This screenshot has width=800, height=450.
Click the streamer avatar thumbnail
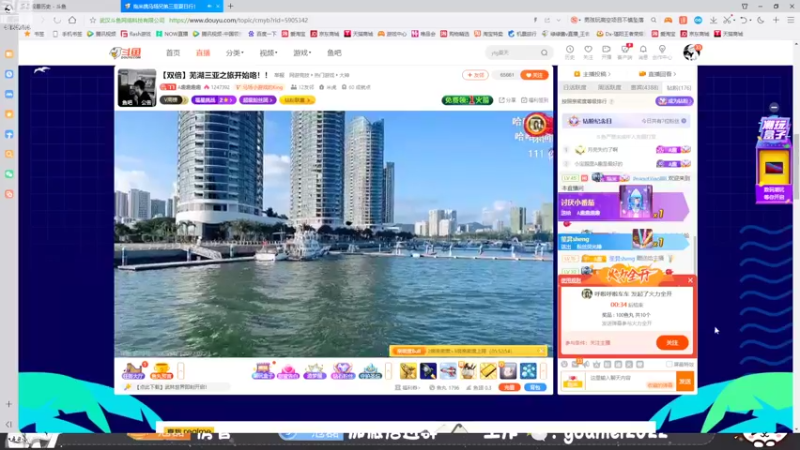(137, 88)
